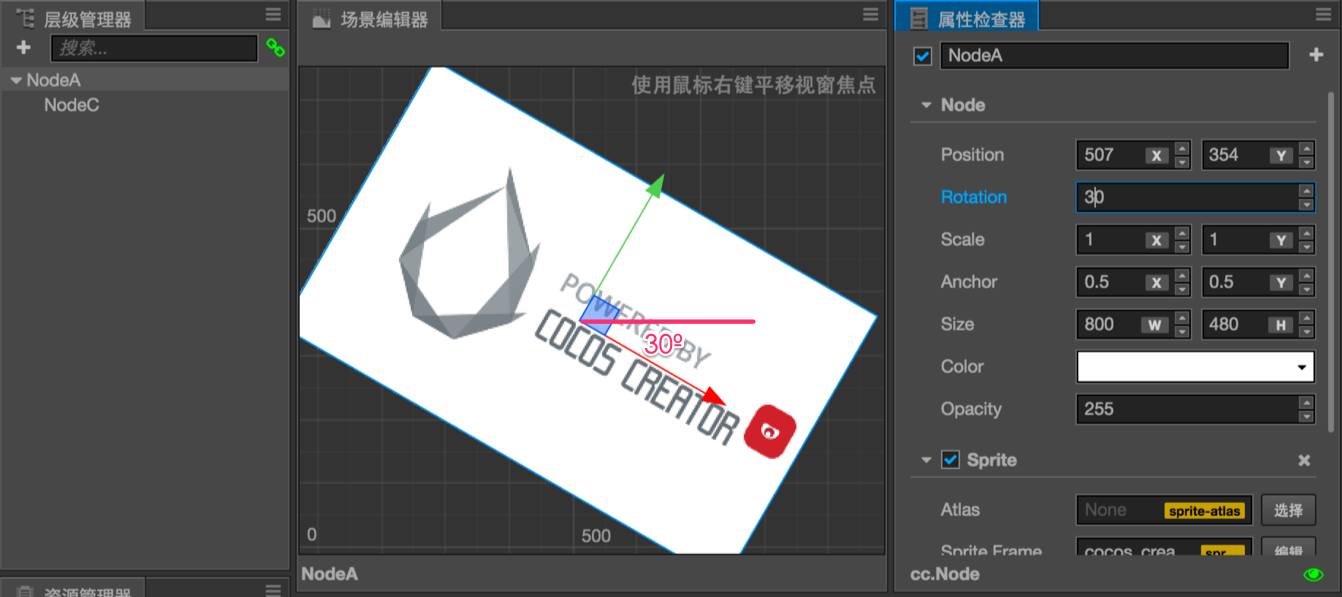This screenshot has height=597, width=1342.
Task: Click the Rotation input field
Action: [x=1187, y=197]
